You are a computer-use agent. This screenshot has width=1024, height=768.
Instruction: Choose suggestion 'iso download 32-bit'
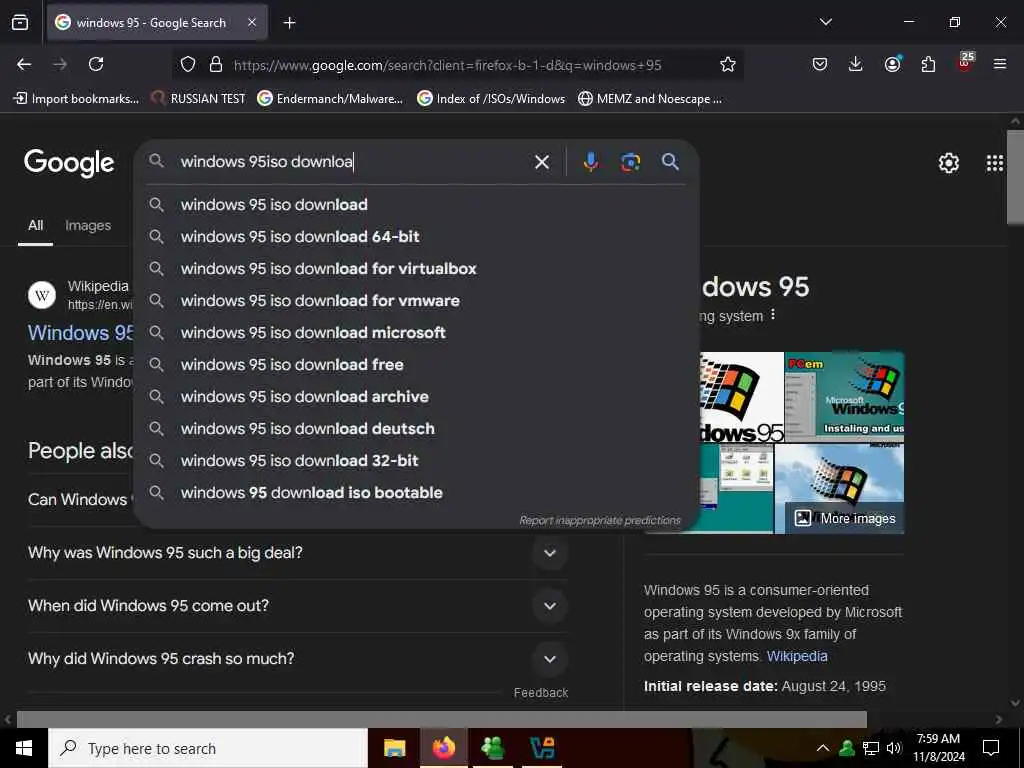click(x=417, y=460)
